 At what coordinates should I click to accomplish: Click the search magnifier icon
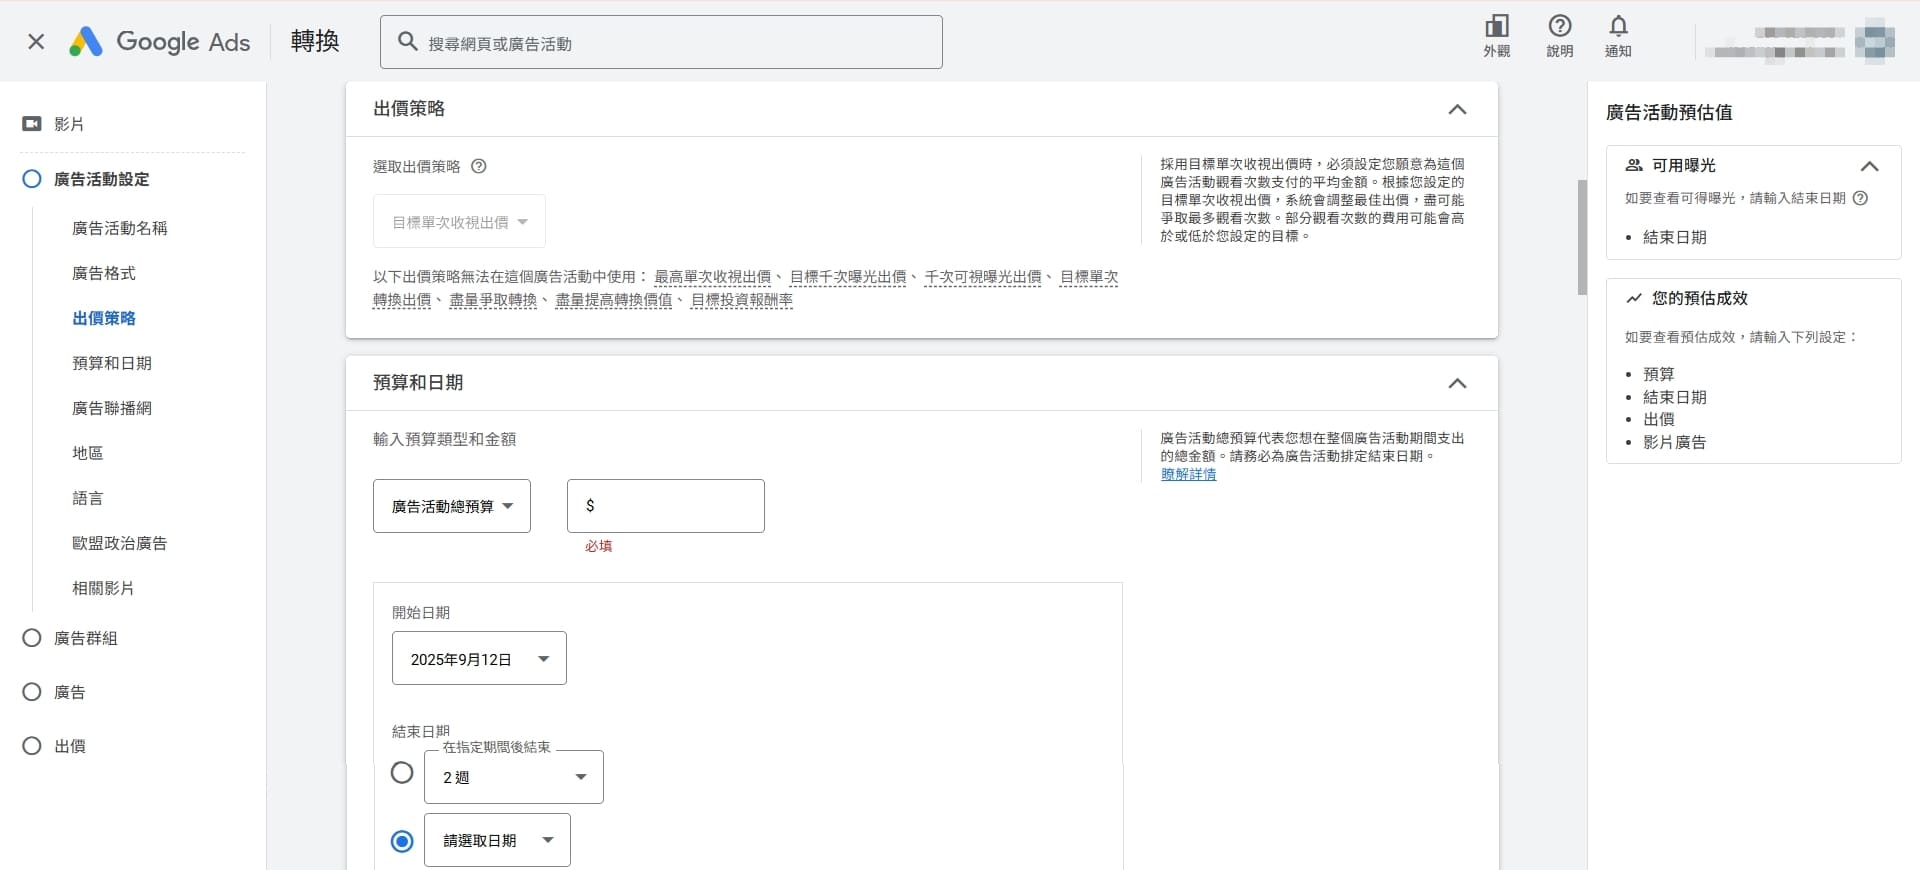point(407,42)
